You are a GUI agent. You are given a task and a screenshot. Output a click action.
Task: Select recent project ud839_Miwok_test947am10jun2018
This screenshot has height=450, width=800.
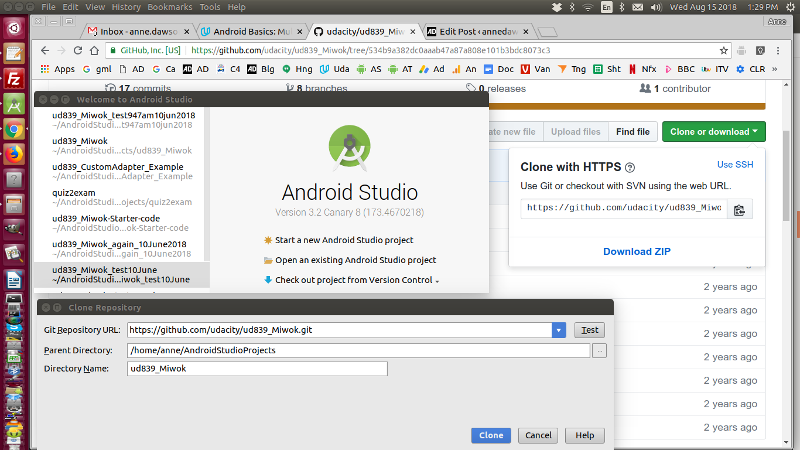pyautogui.click(x=122, y=120)
